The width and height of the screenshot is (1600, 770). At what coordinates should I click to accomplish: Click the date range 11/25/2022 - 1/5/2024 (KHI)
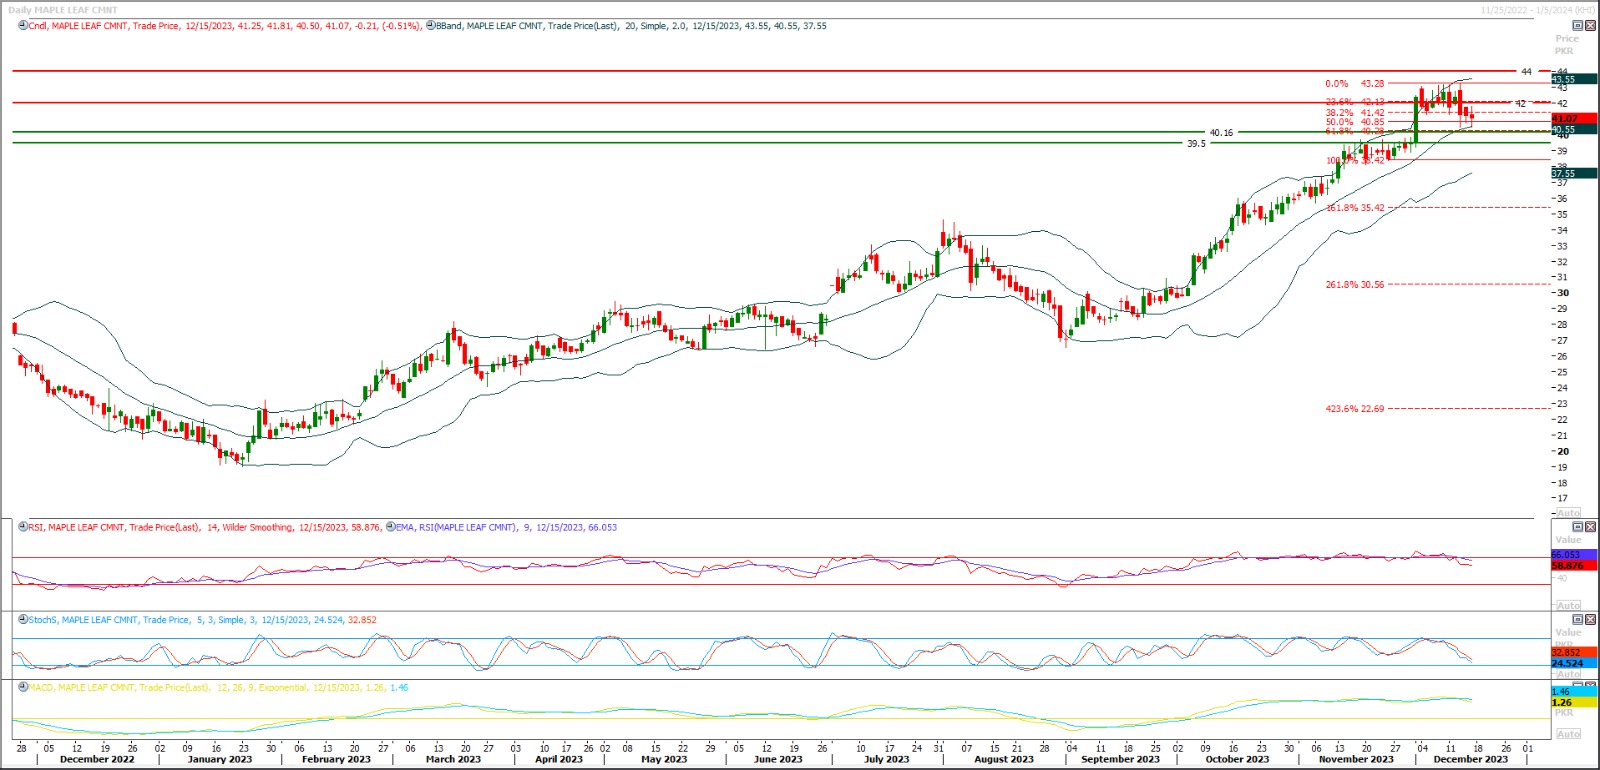1538,10
